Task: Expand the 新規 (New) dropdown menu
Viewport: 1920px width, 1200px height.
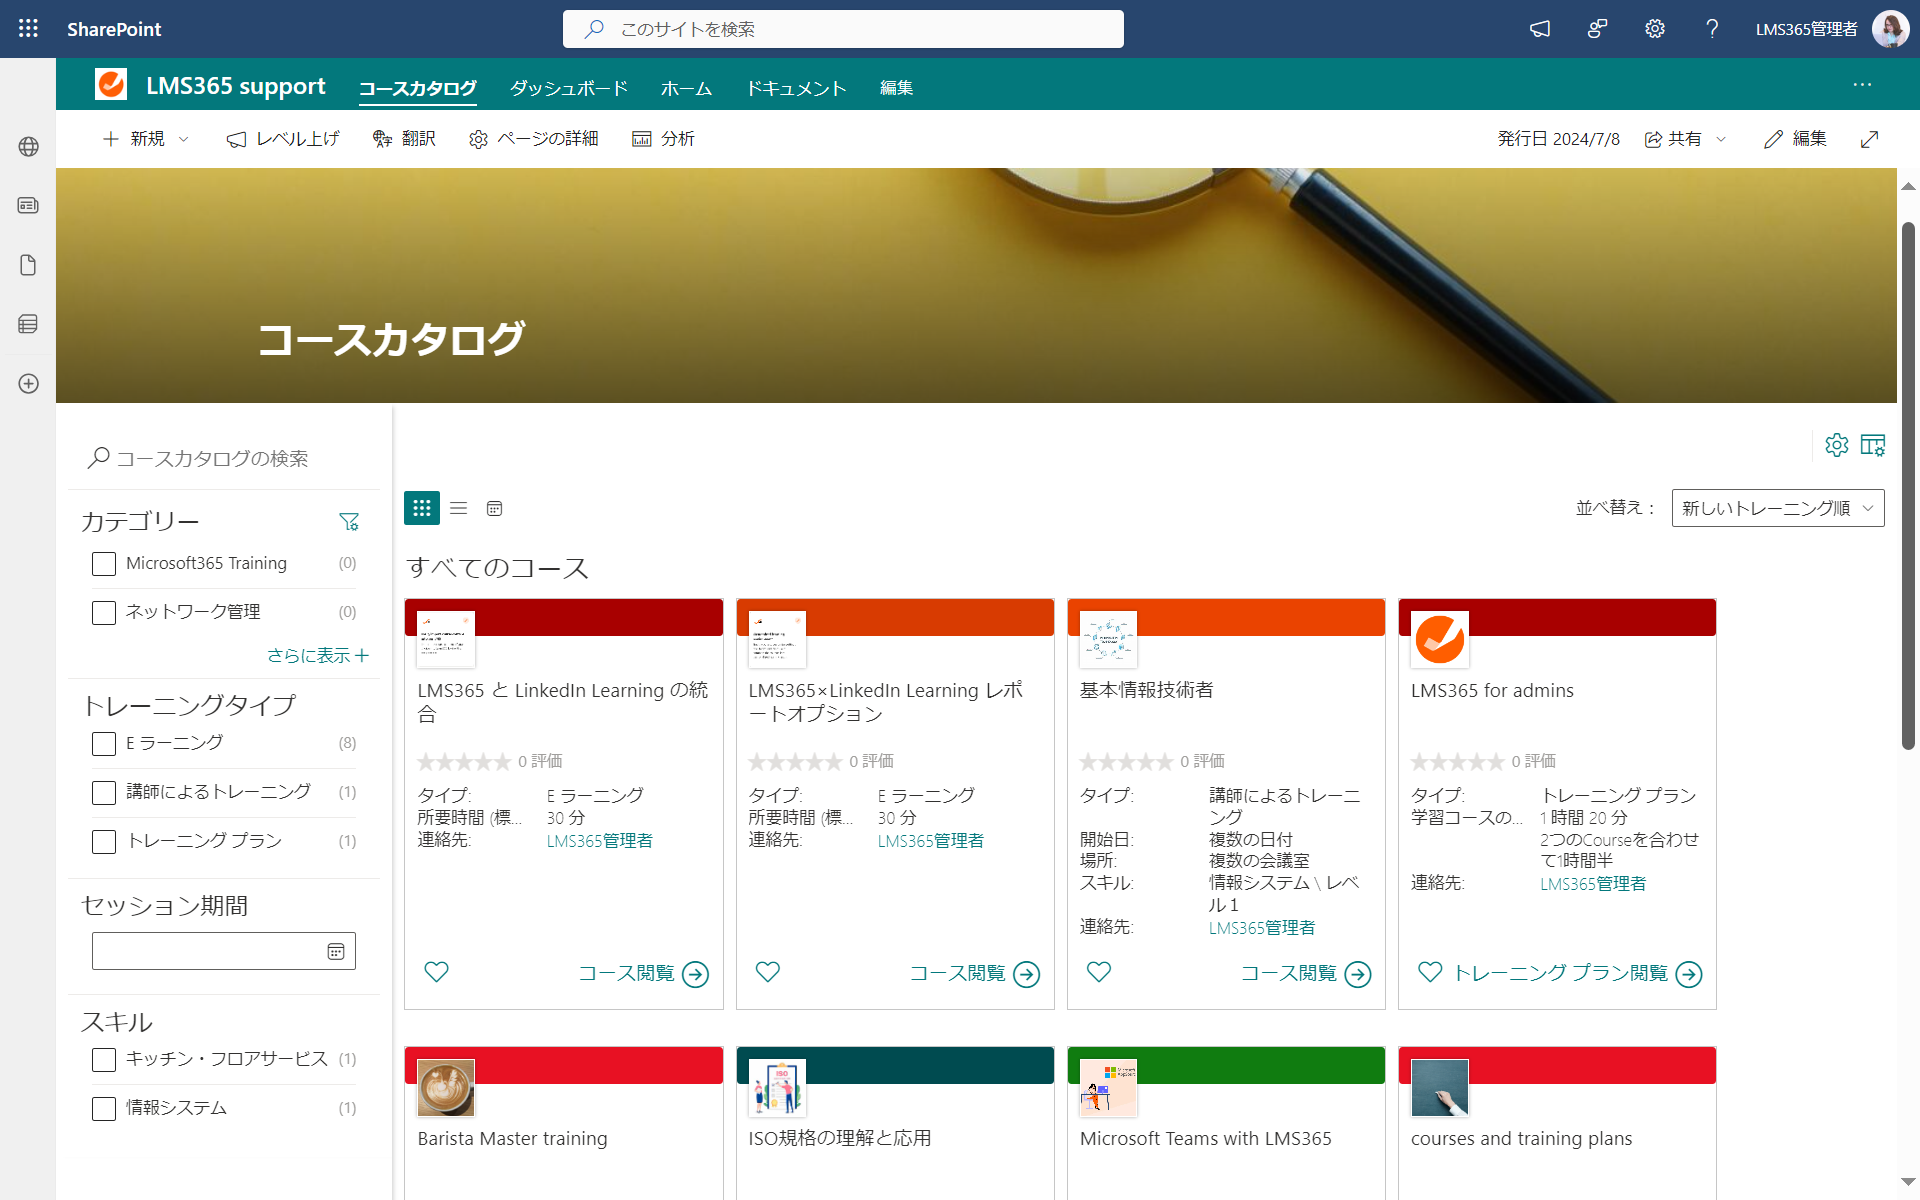Action: tap(145, 139)
